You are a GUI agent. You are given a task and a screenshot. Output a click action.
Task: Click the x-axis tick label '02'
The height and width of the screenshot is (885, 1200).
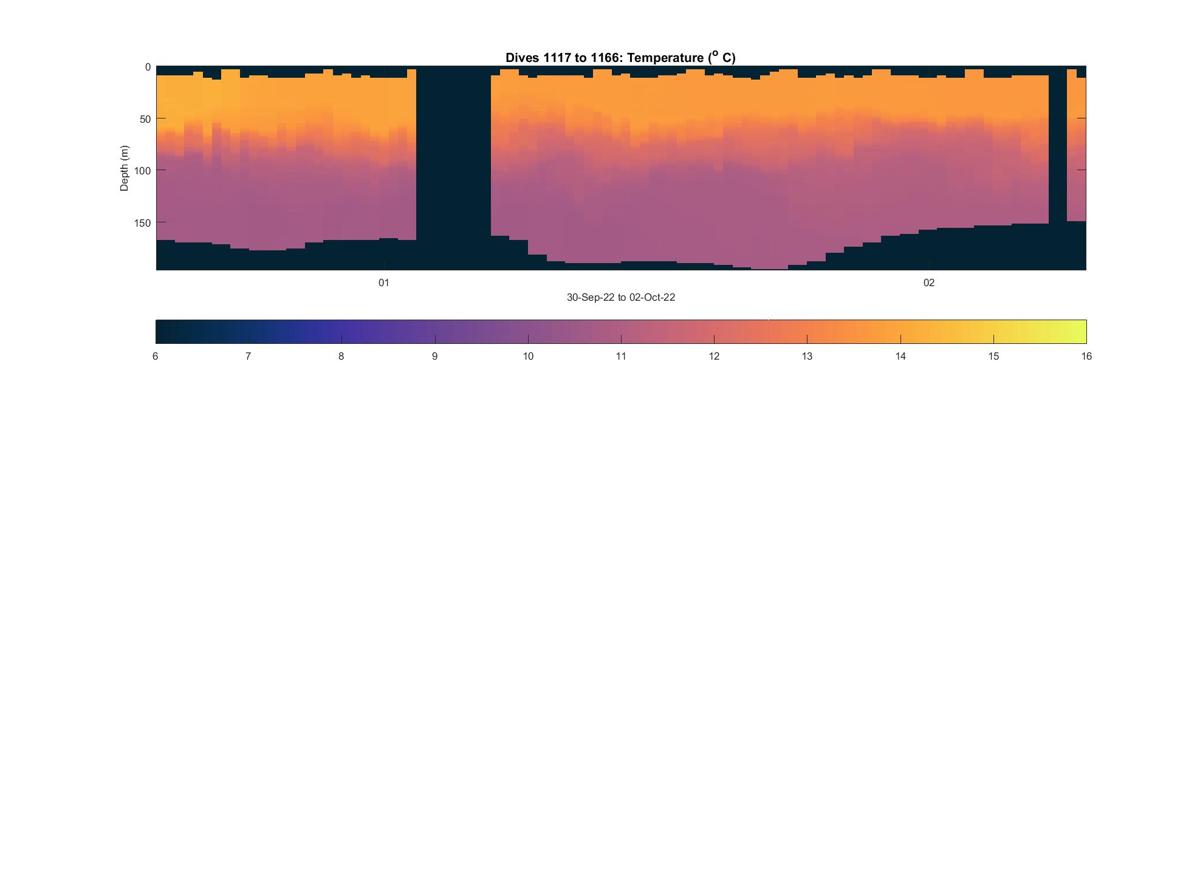coord(929,283)
